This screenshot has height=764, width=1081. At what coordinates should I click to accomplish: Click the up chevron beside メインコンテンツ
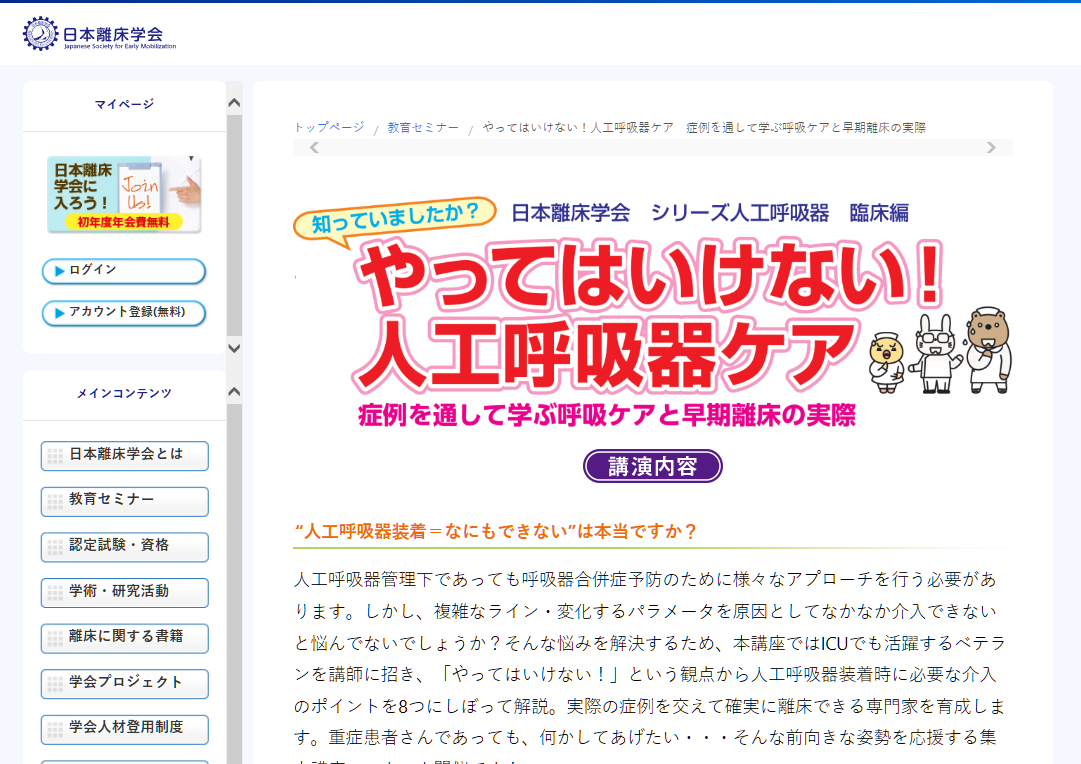[x=234, y=391]
